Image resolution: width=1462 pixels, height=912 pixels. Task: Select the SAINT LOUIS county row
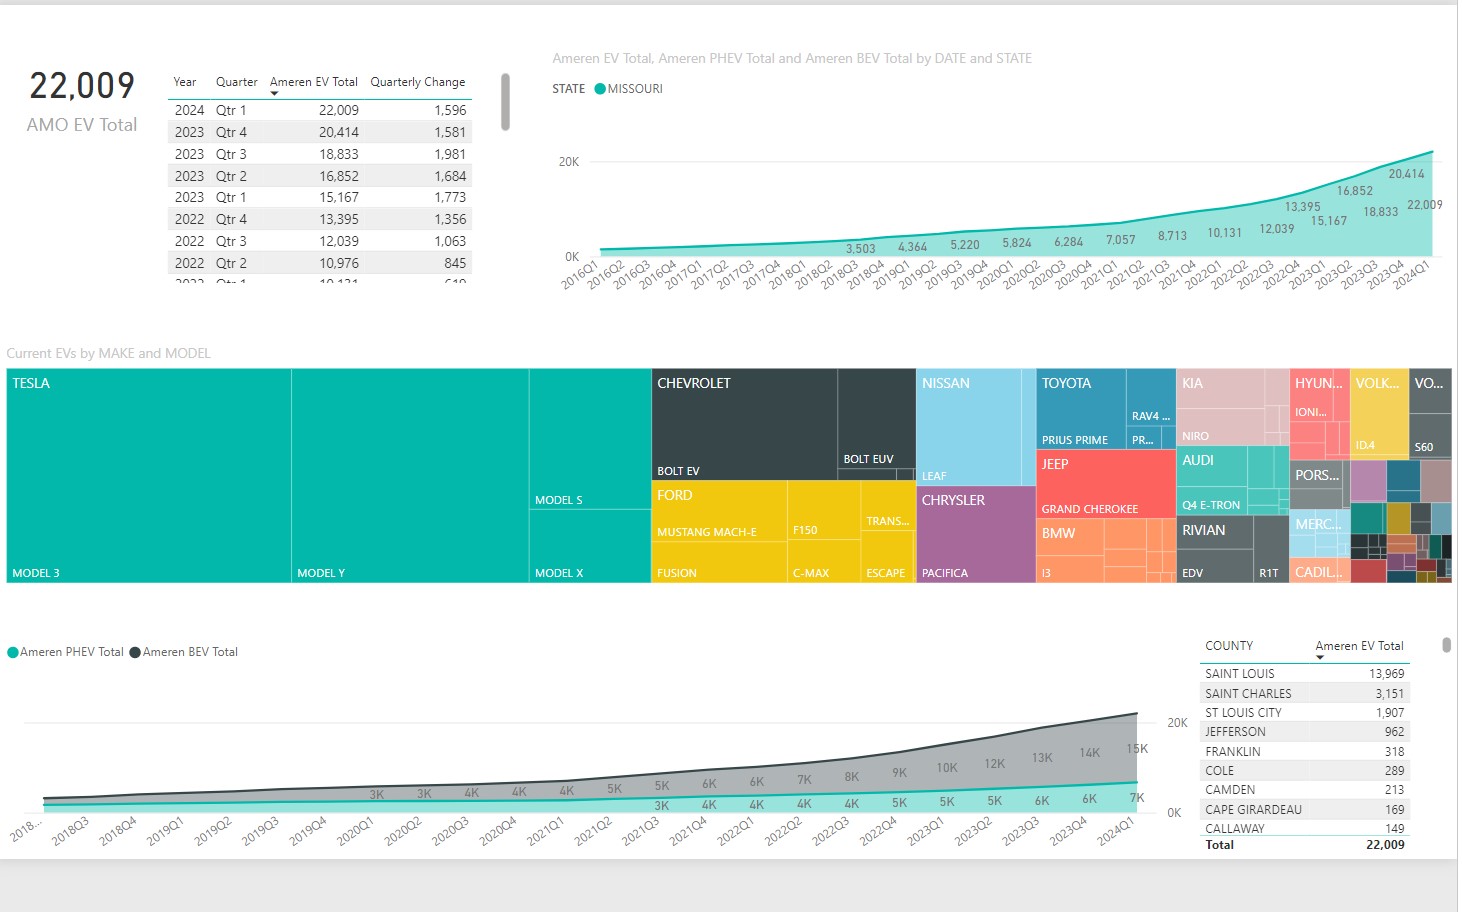pyautogui.click(x=1303, y=674)
